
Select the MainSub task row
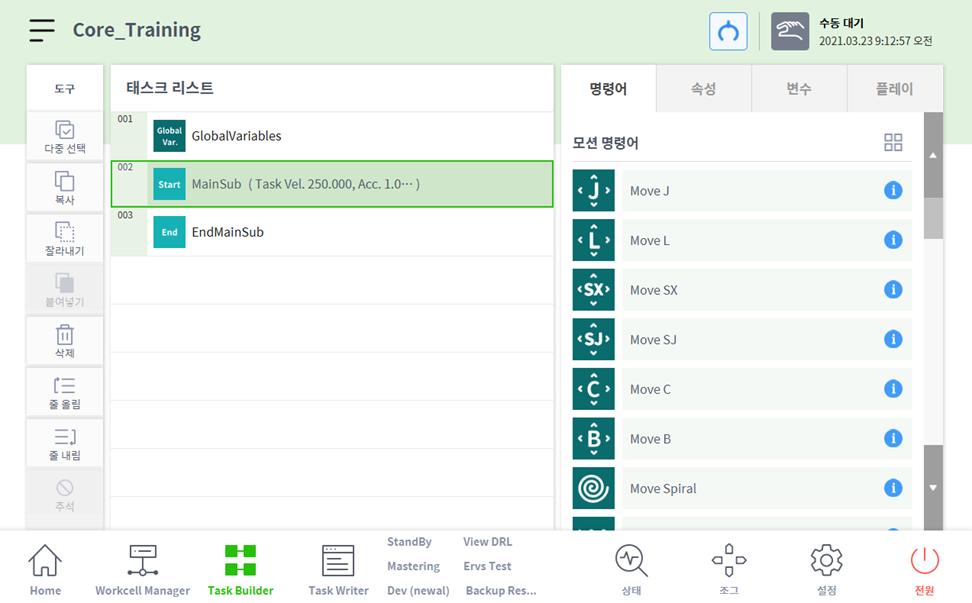[x=332, y=184]
